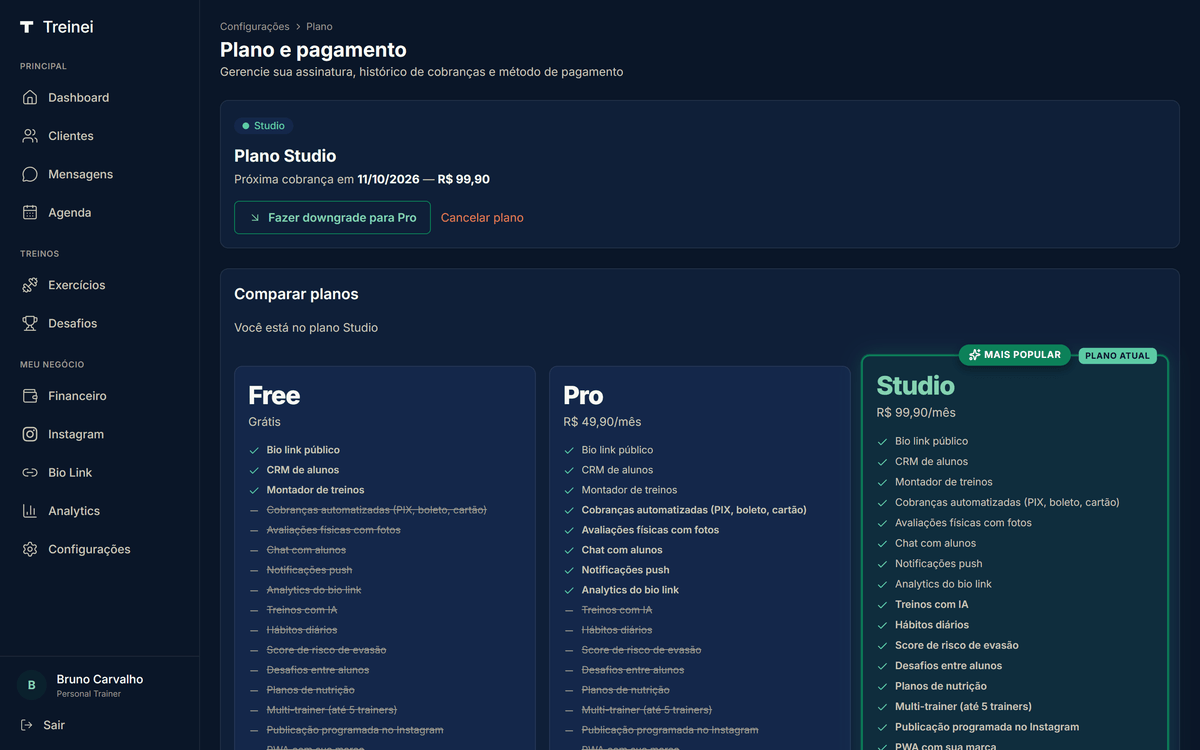Click the Treinei brand name
The height and width of the screenshot is (750, 1200).
(x=68, y=27)
